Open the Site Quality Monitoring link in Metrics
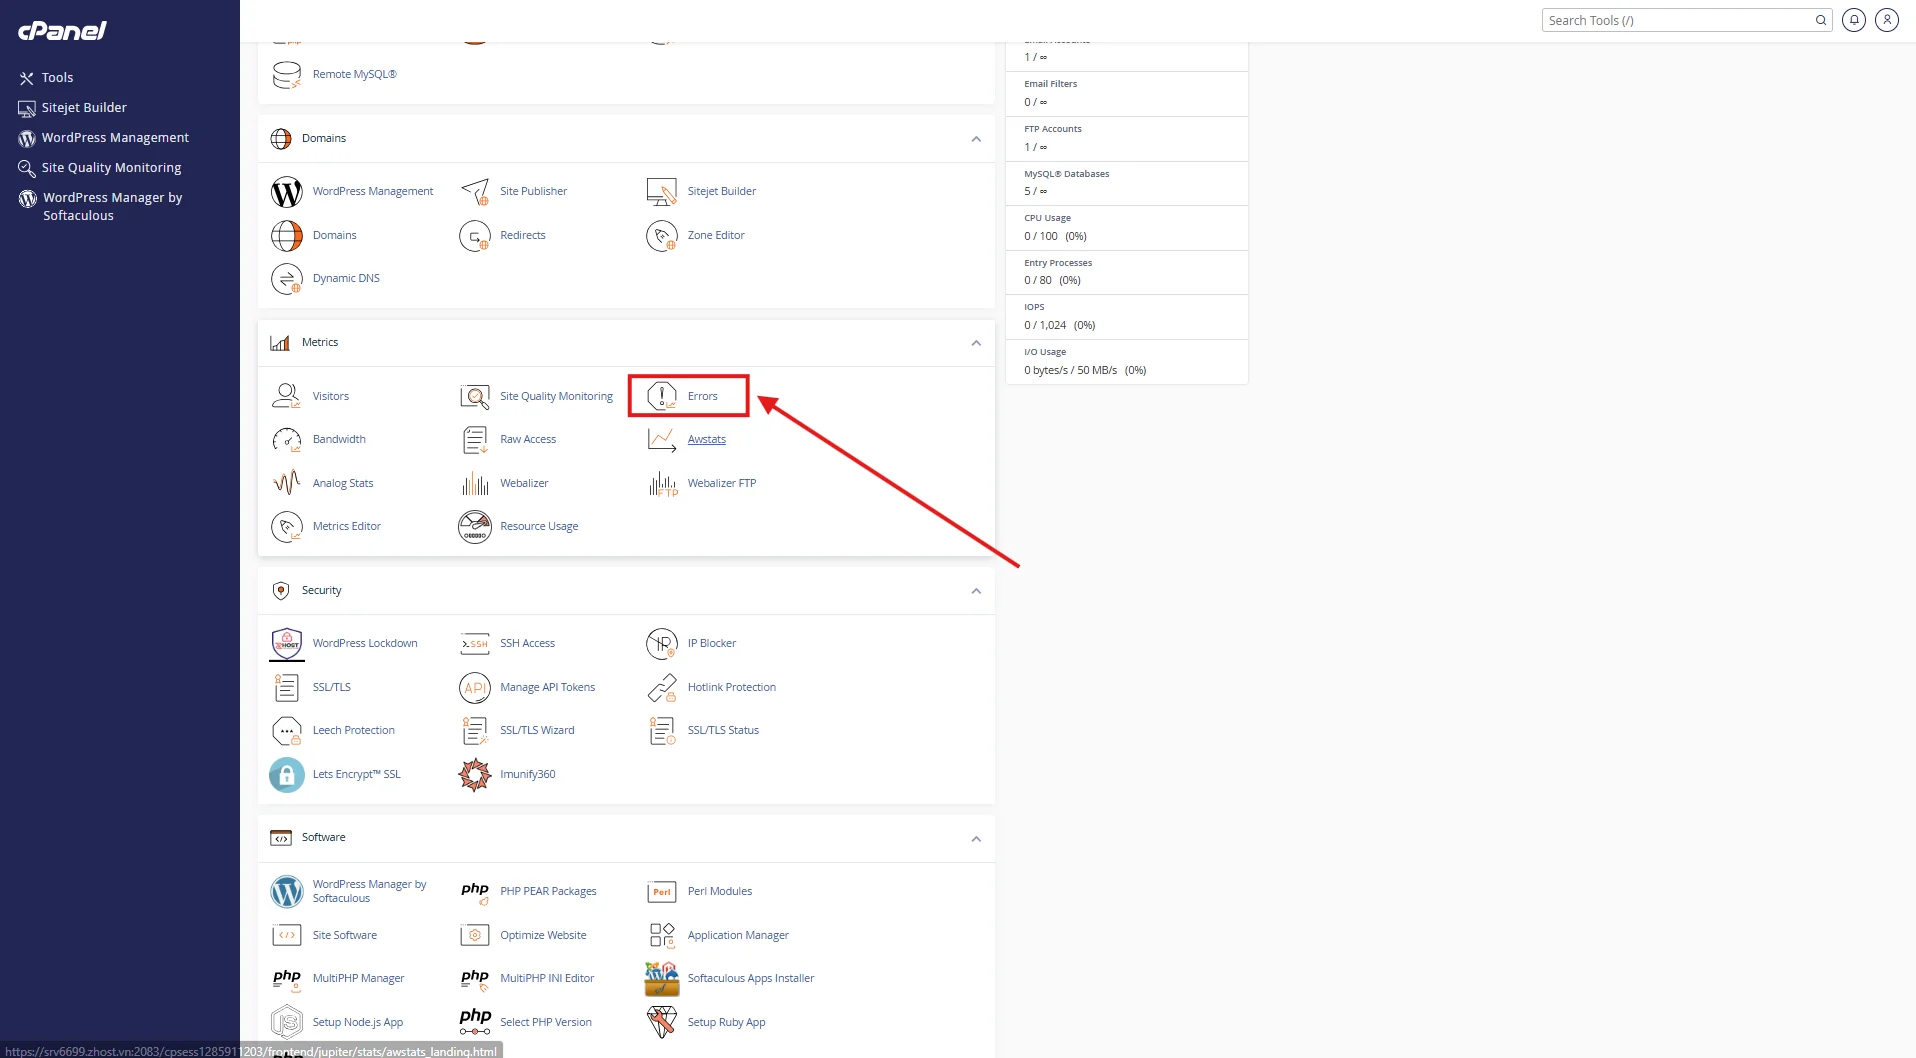The image size is (1916, 1058). coord(556,396)
